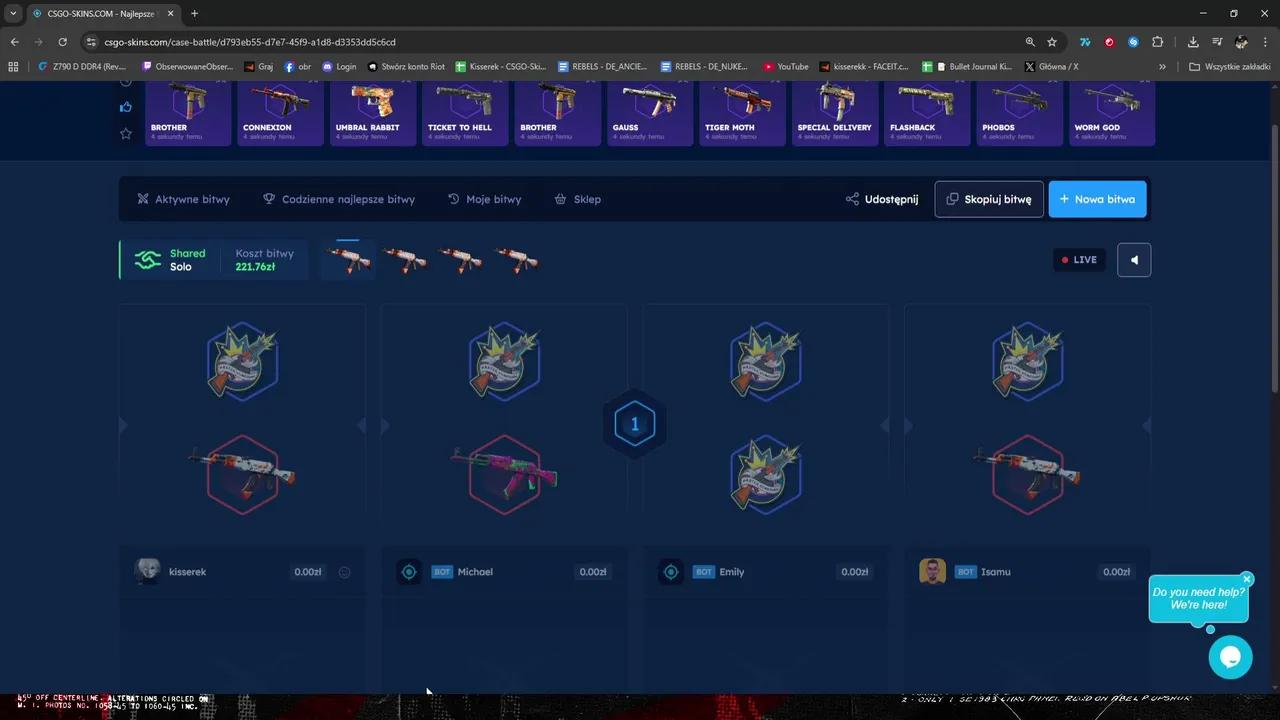
Task: Open the browser extensions puzzle icon
Action: (1157, 42)
